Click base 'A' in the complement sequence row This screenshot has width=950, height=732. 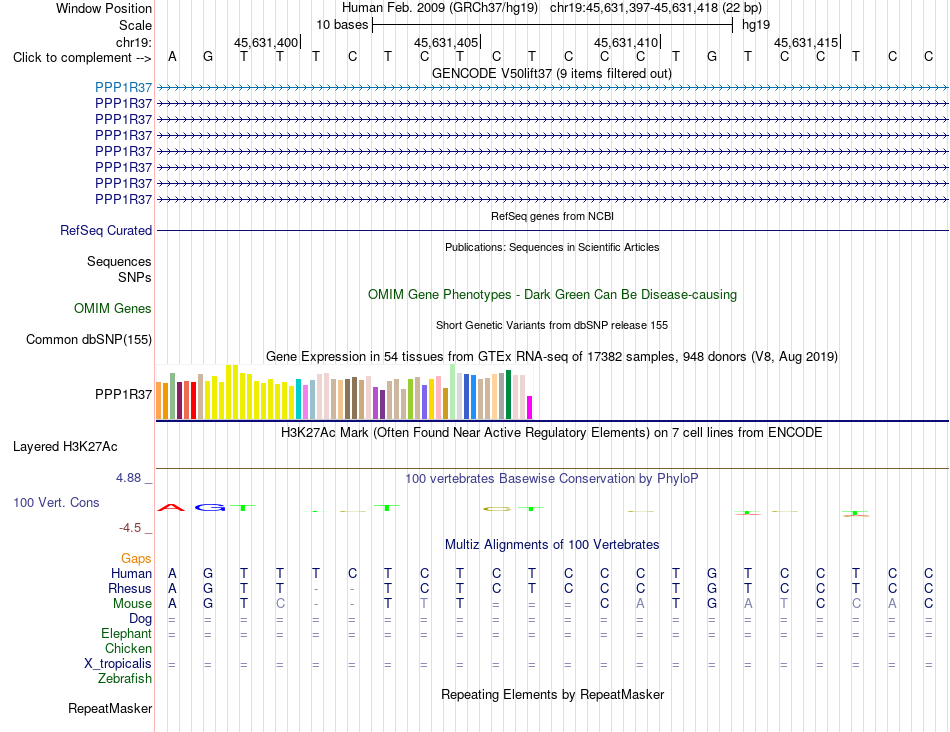tap(172, 57)
